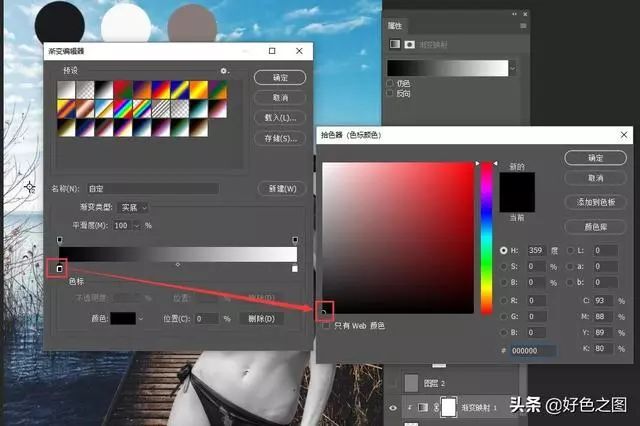The height and width of the screenshot is (426, 640).
Task: Enable the 反向 reverse checkbox
Action: tap(390, 93)
